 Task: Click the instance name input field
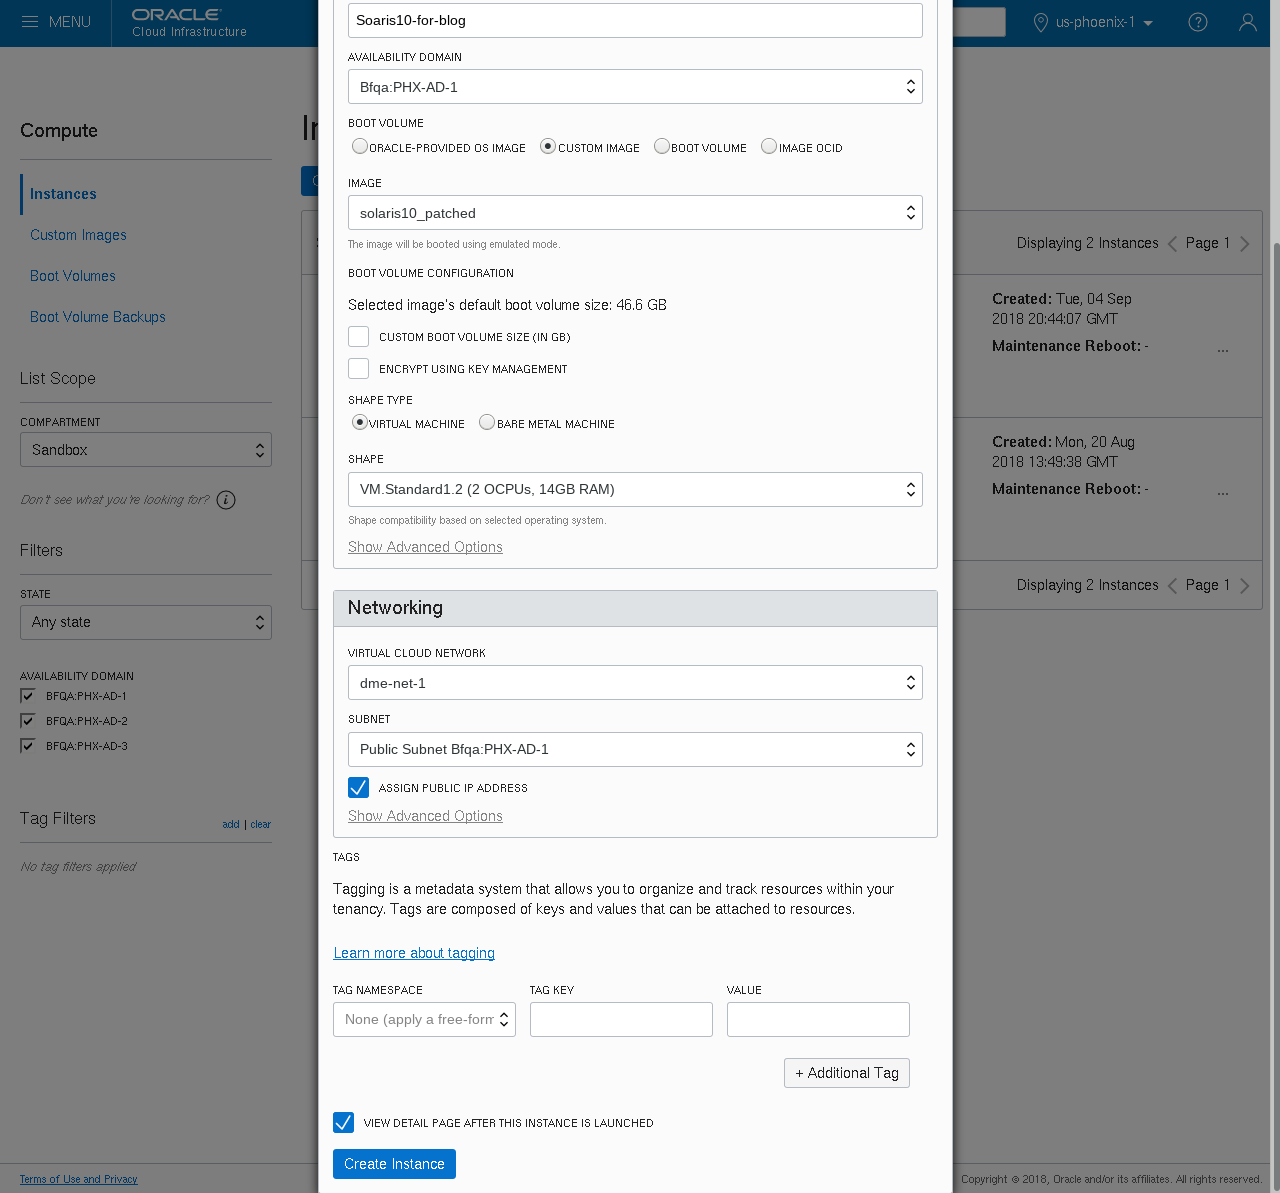(x=635, y=20)
